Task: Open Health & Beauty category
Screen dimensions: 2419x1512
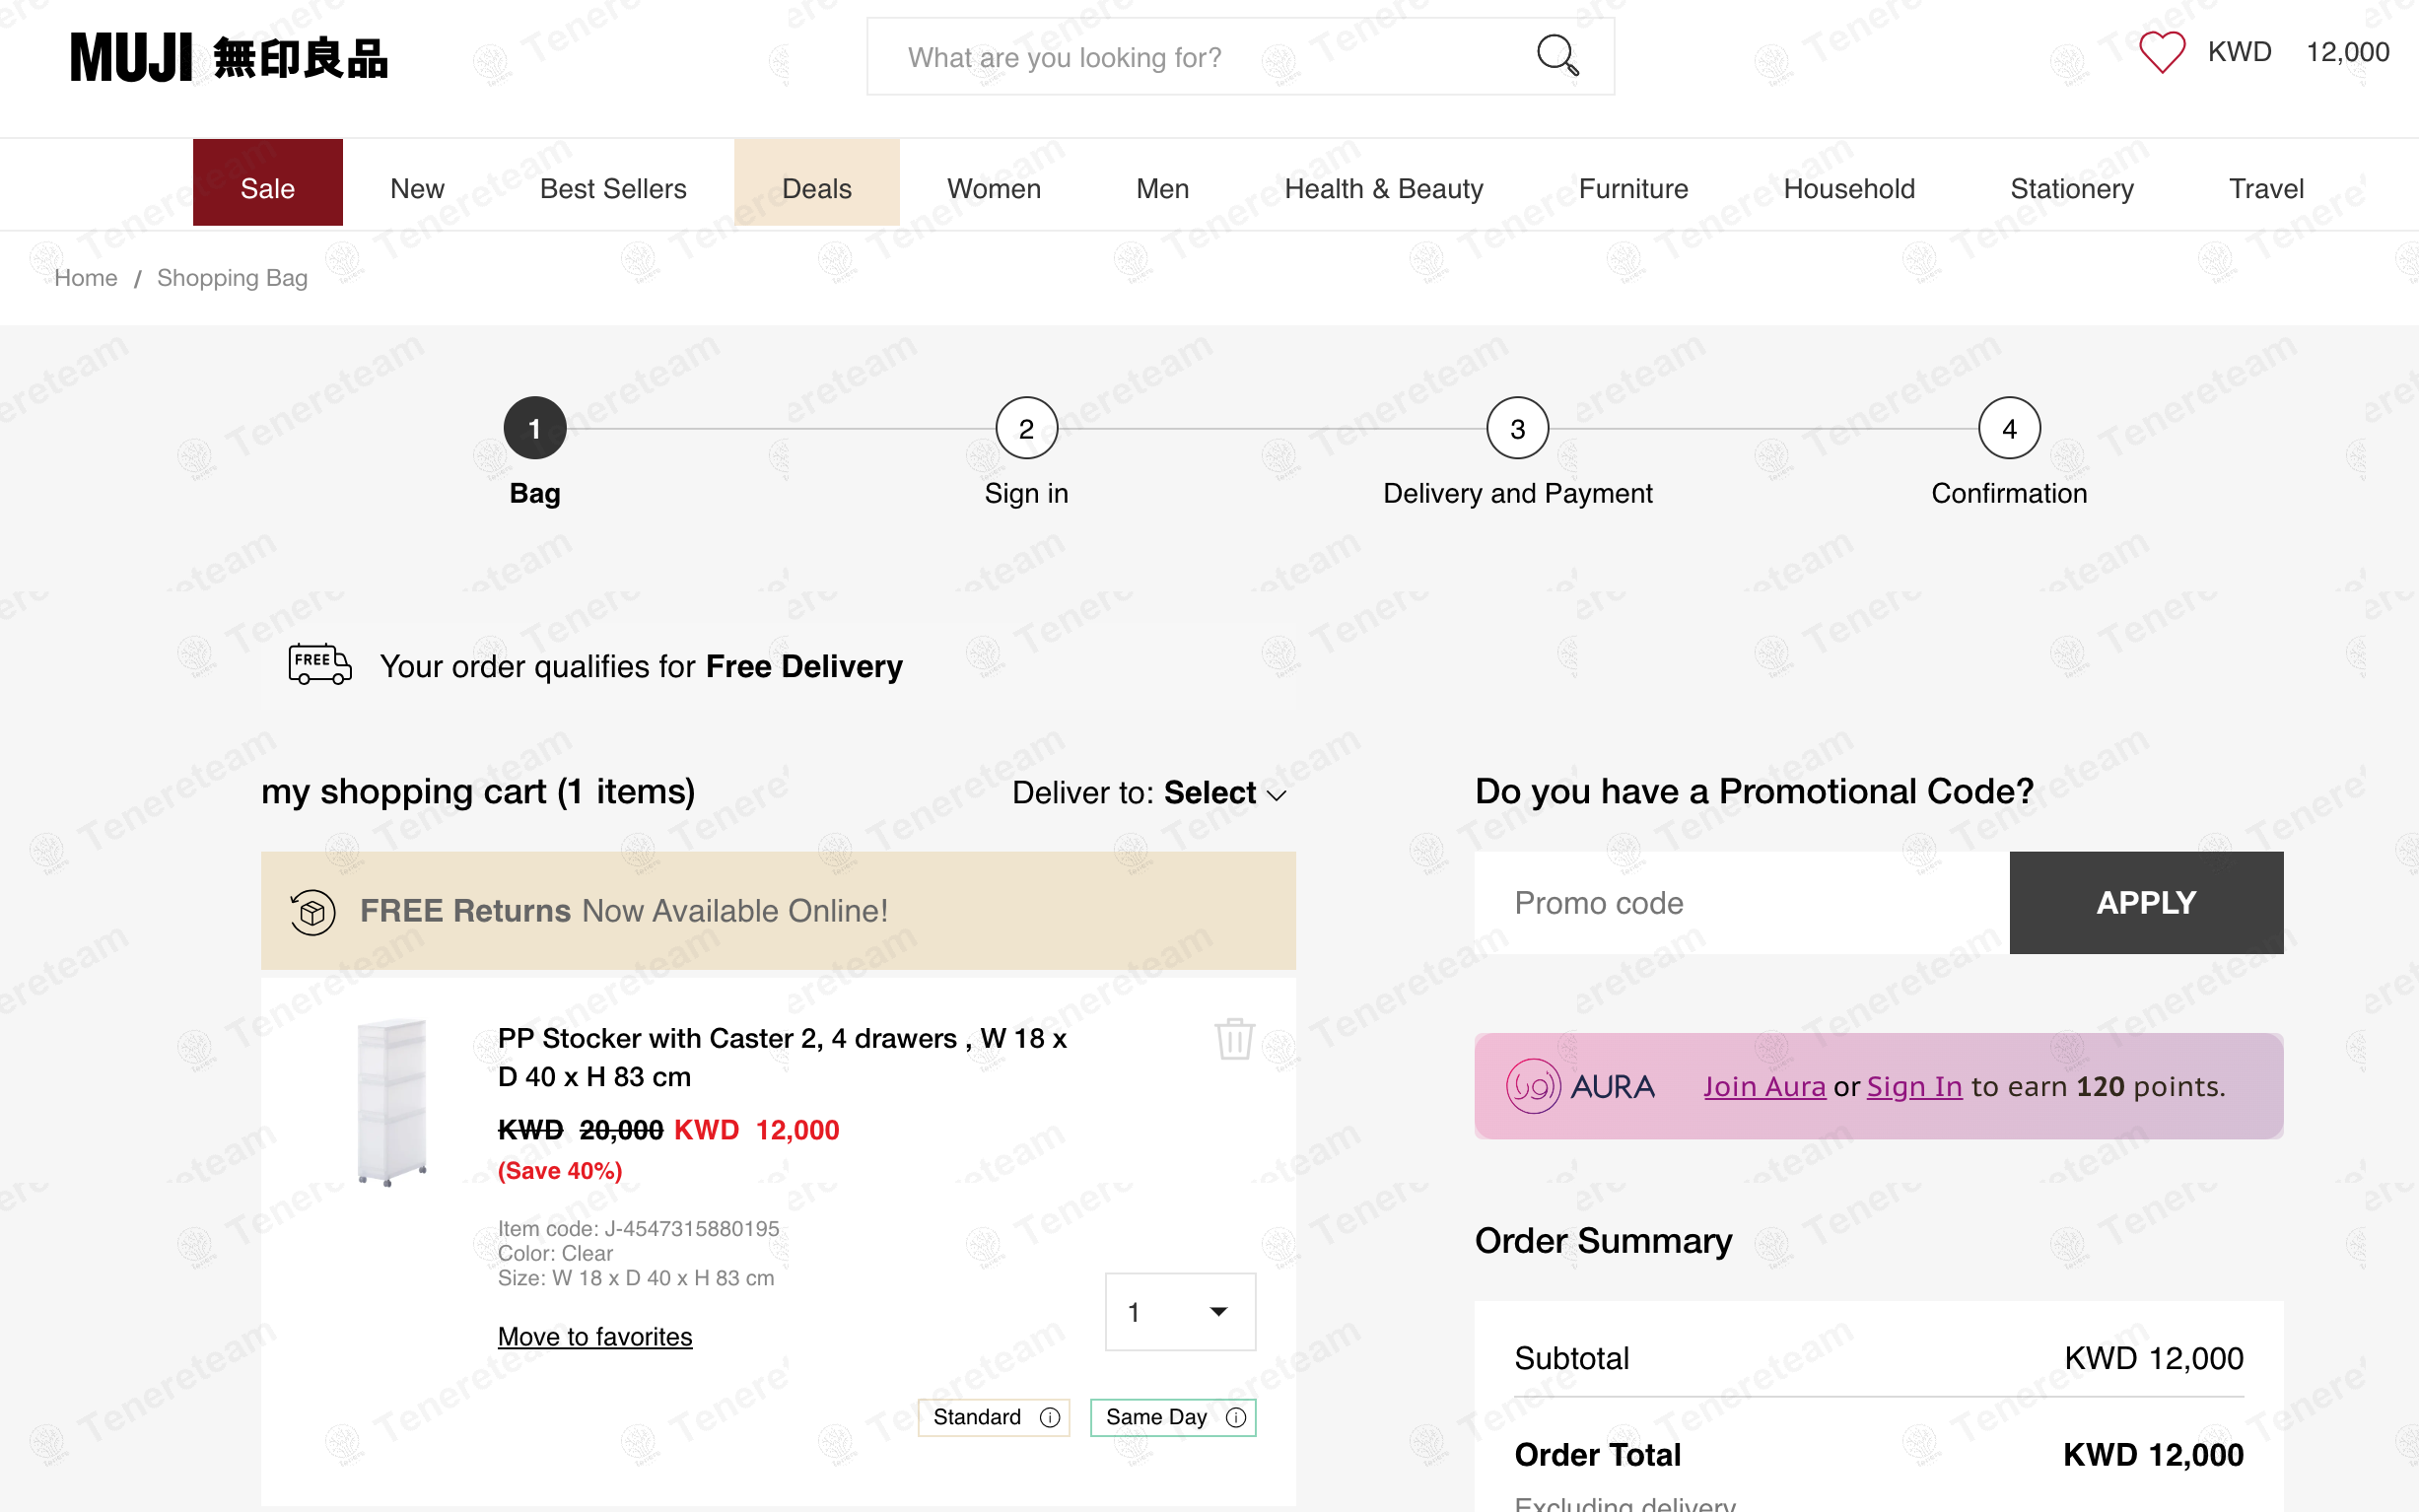Action: point(1384,188)
